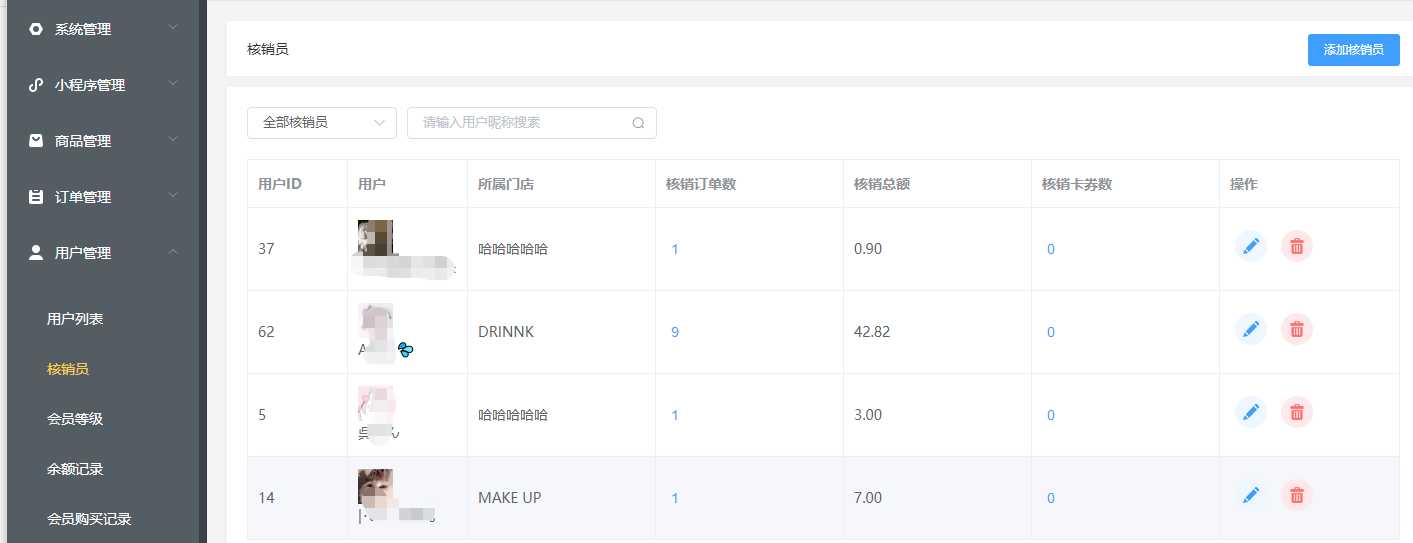Edit the MAKE UP store verifier
This screenshot has height=543, width=1413.
(1250, 495)
